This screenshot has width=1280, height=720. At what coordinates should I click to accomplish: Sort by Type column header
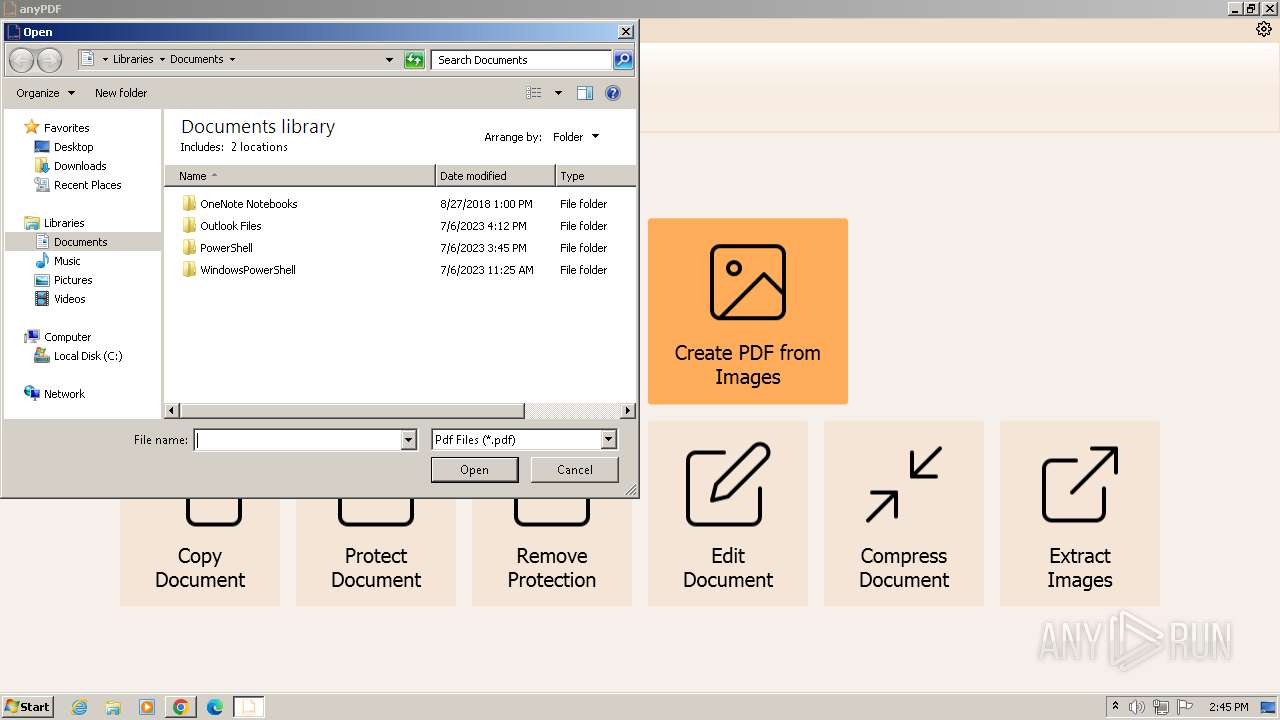point(595,176)
